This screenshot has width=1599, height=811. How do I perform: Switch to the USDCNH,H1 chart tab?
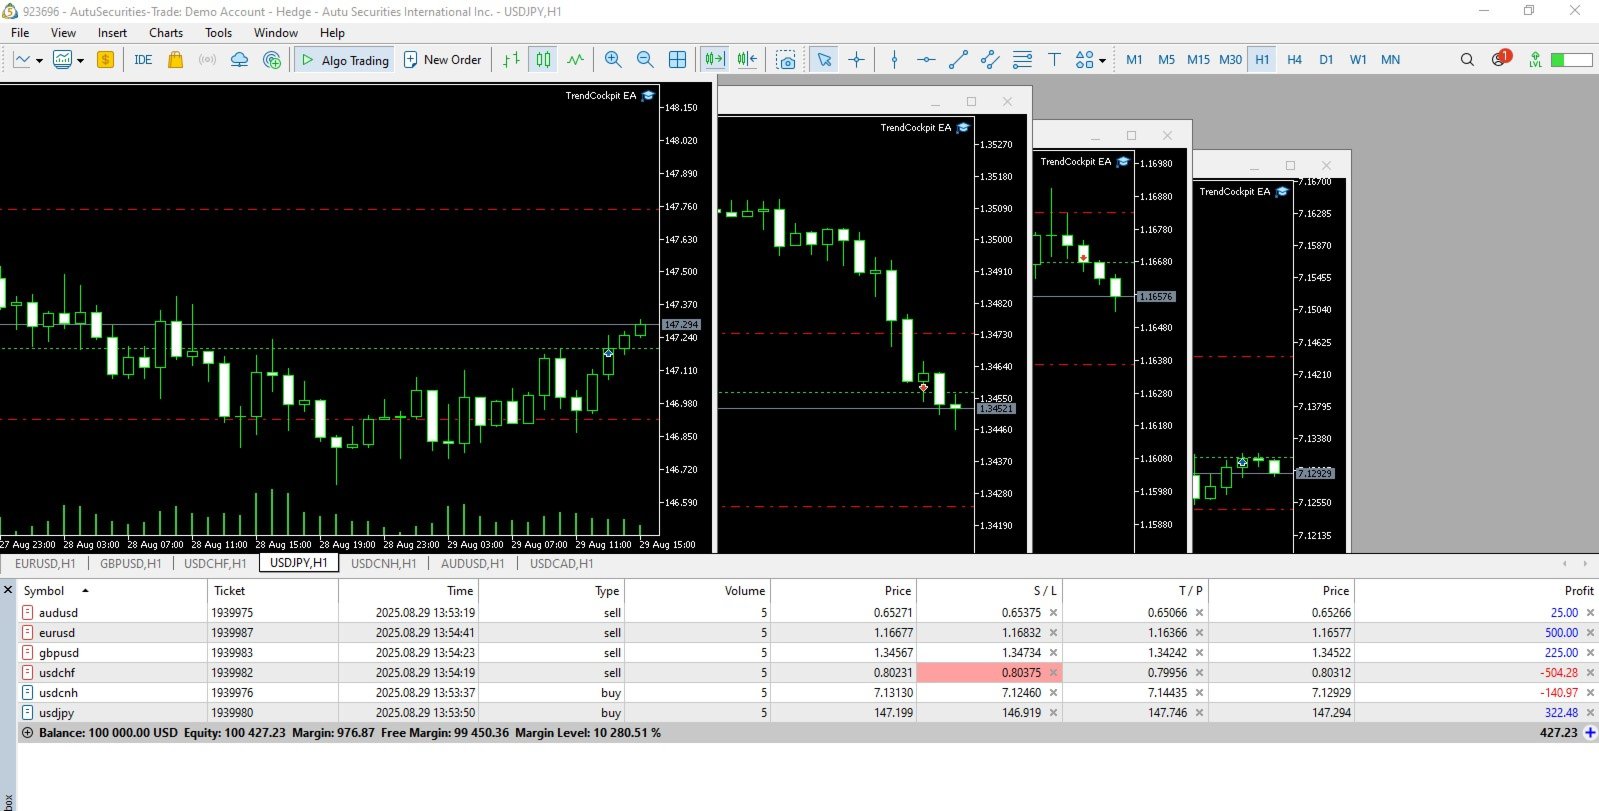pos(383,564)
